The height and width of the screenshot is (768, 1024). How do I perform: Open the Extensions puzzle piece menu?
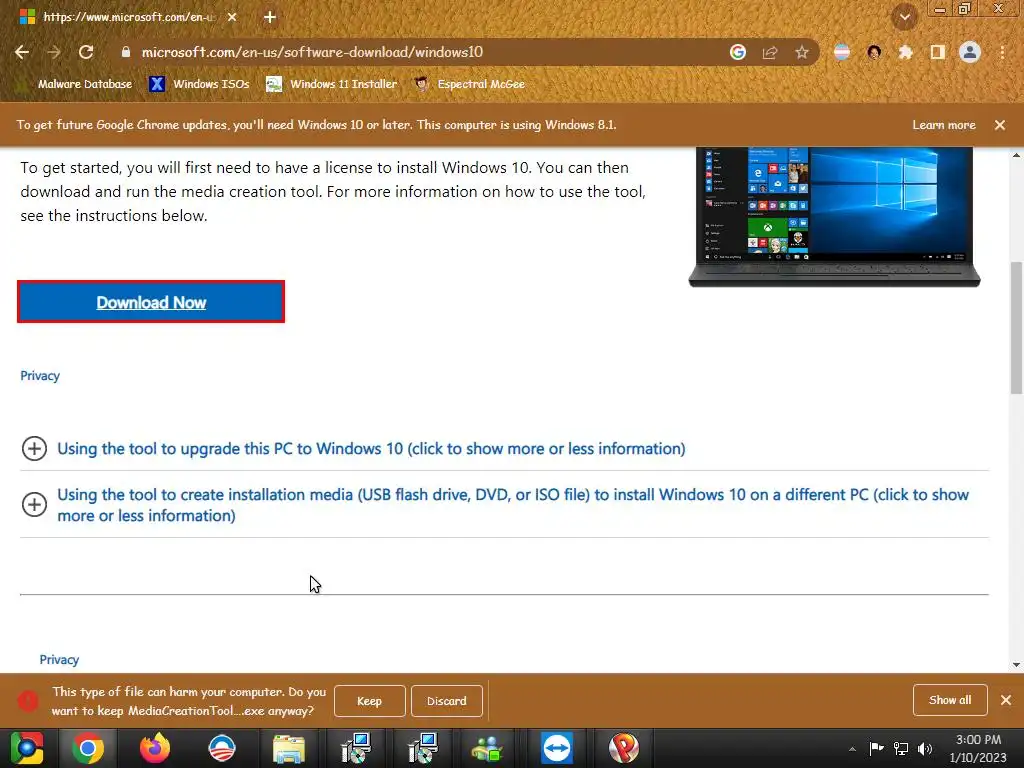906,52
